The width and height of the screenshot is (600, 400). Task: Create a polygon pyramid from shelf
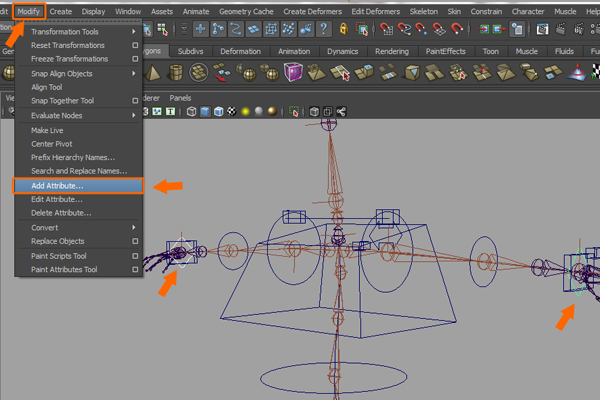(153, 72)
